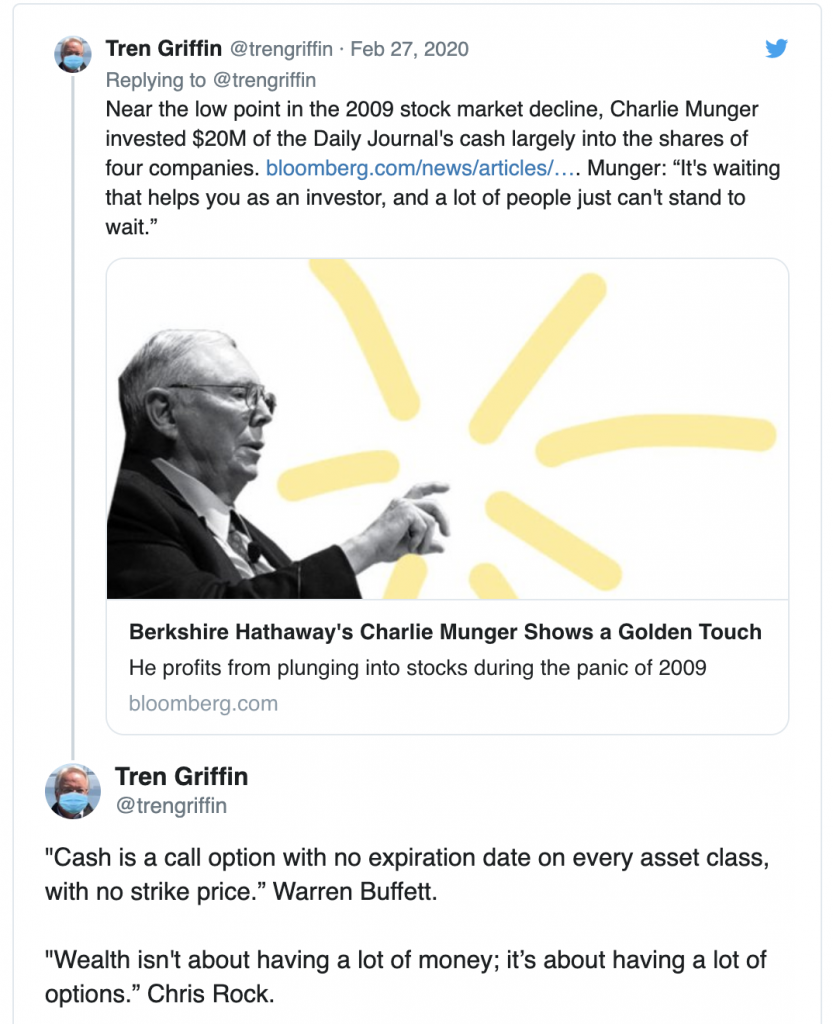
Task: Open the bold Tren Griffin name in the lower tweet
Action: (181, 776)
